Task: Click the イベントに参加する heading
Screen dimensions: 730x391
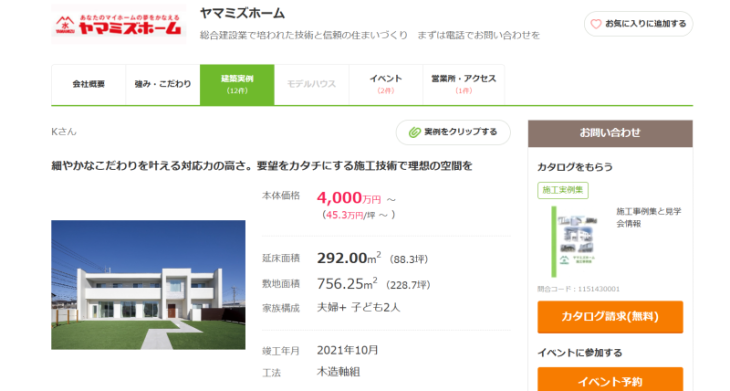Action: point(580,353)
